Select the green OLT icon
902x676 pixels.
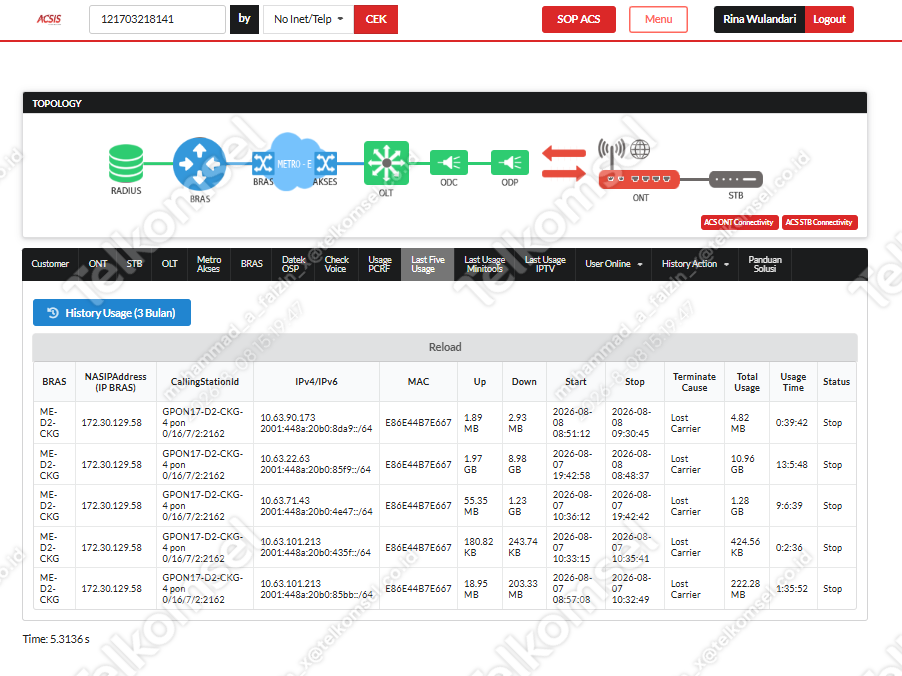(x=387, y=163)
